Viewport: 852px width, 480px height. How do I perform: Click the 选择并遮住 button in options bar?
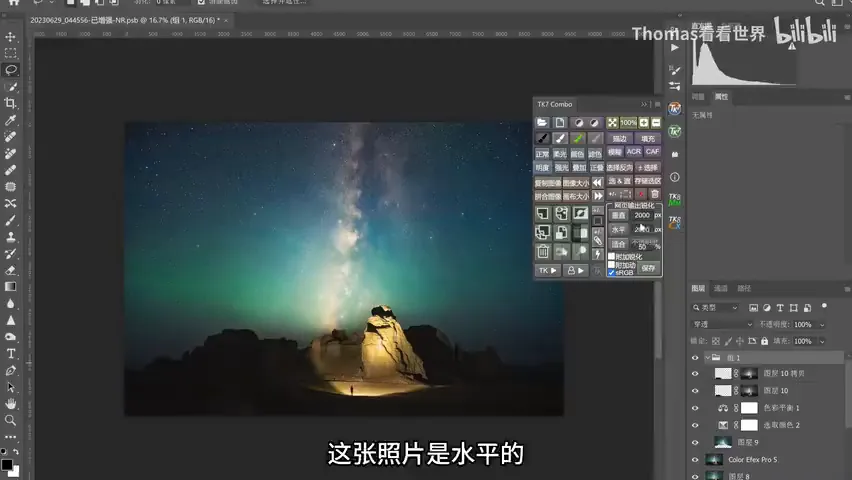point(285,2)
